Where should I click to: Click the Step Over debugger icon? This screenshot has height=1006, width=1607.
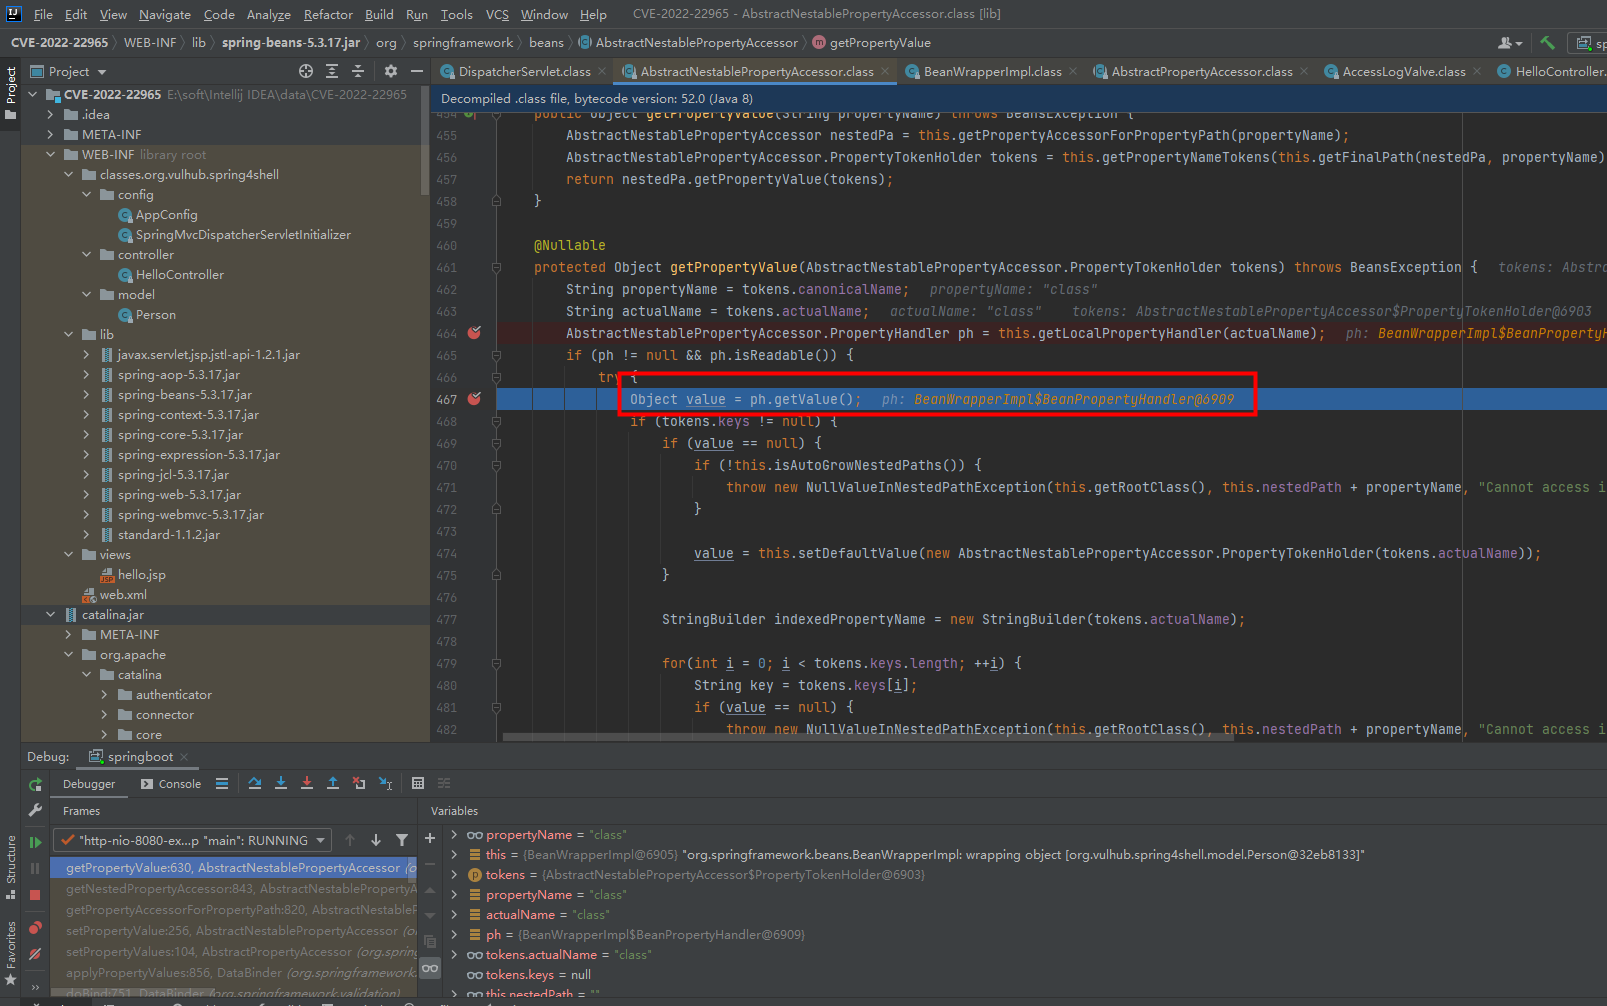(x=255, y=784)
